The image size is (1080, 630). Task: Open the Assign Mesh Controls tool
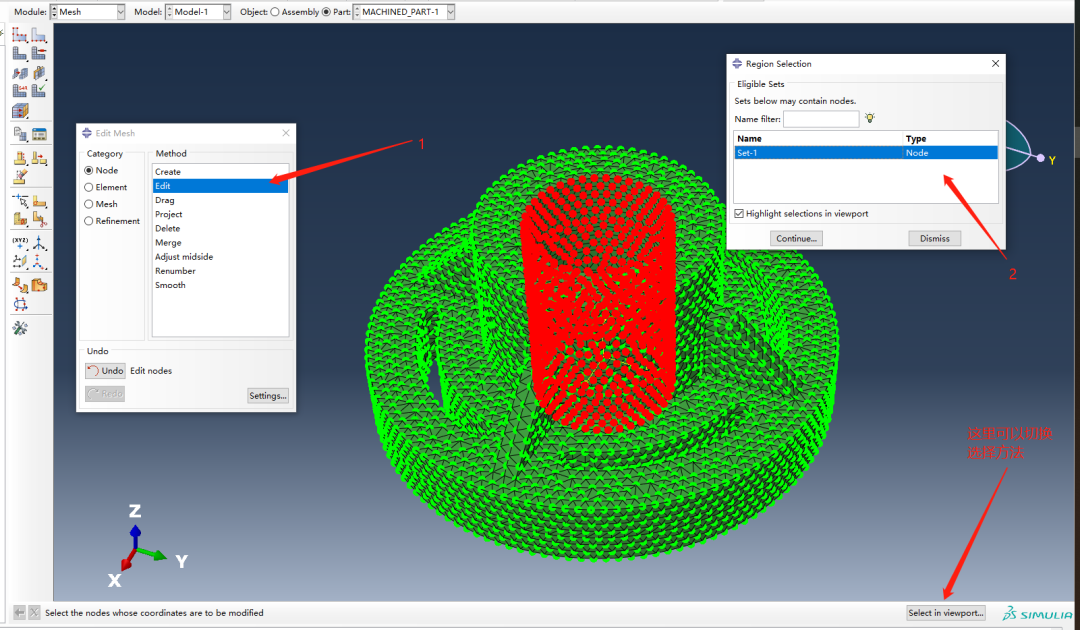pyautogui.click(x=20, y=72)
